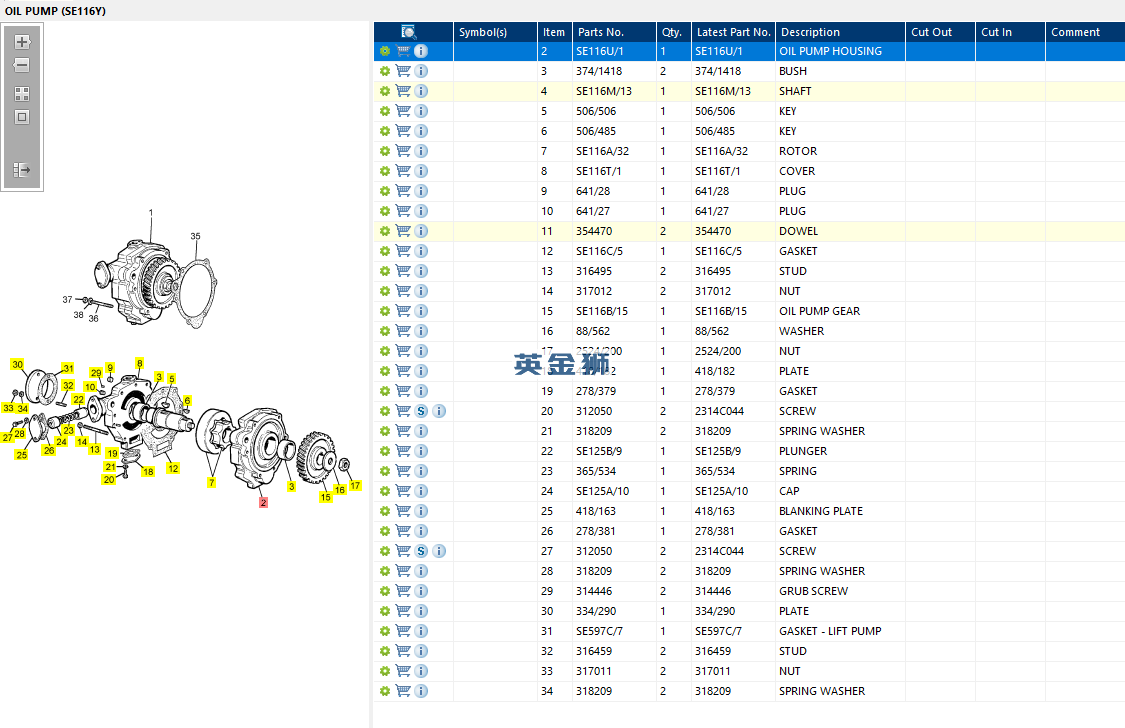This screenshot has height=728, width=1125.
Task: Click the gear icon for GASKET 278/379
Action: point(385,391)
